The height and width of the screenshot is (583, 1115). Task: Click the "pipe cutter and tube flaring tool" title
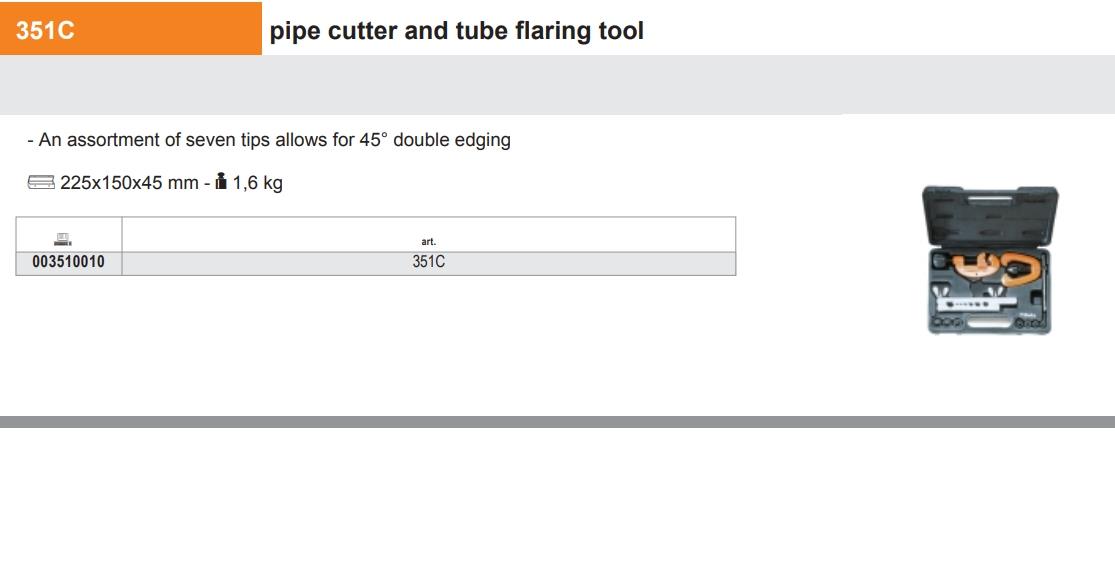coord(457,31)
